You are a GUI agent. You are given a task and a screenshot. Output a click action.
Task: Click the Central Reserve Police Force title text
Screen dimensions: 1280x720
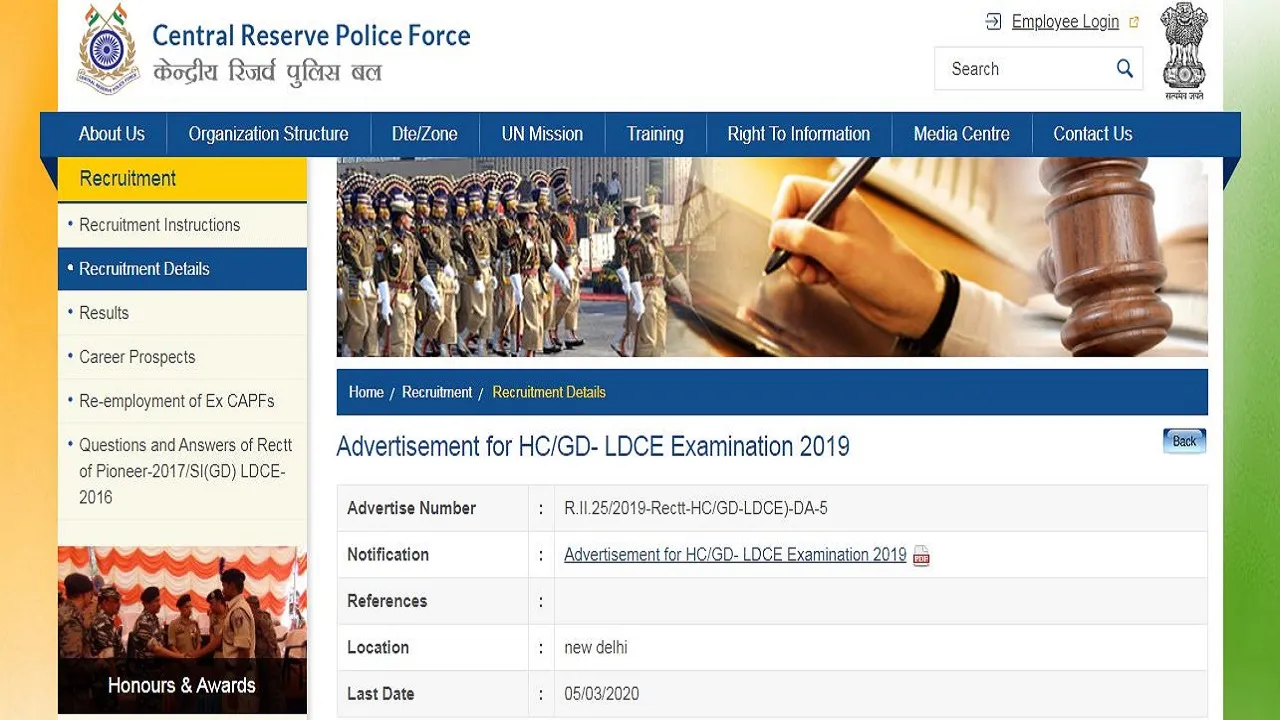[x=311, y=36]
